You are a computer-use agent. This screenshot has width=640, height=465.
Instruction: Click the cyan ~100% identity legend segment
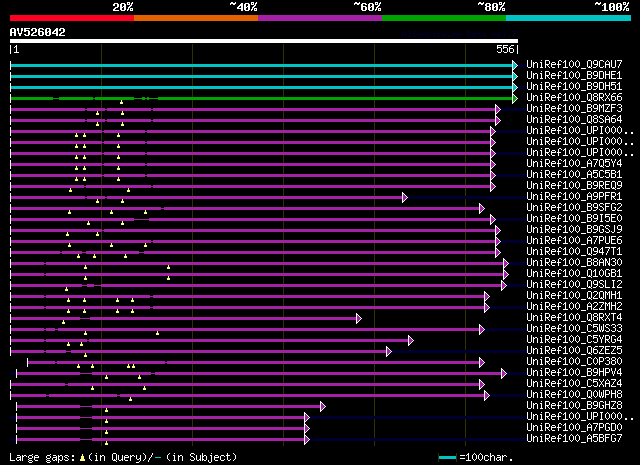coord(568,18)
